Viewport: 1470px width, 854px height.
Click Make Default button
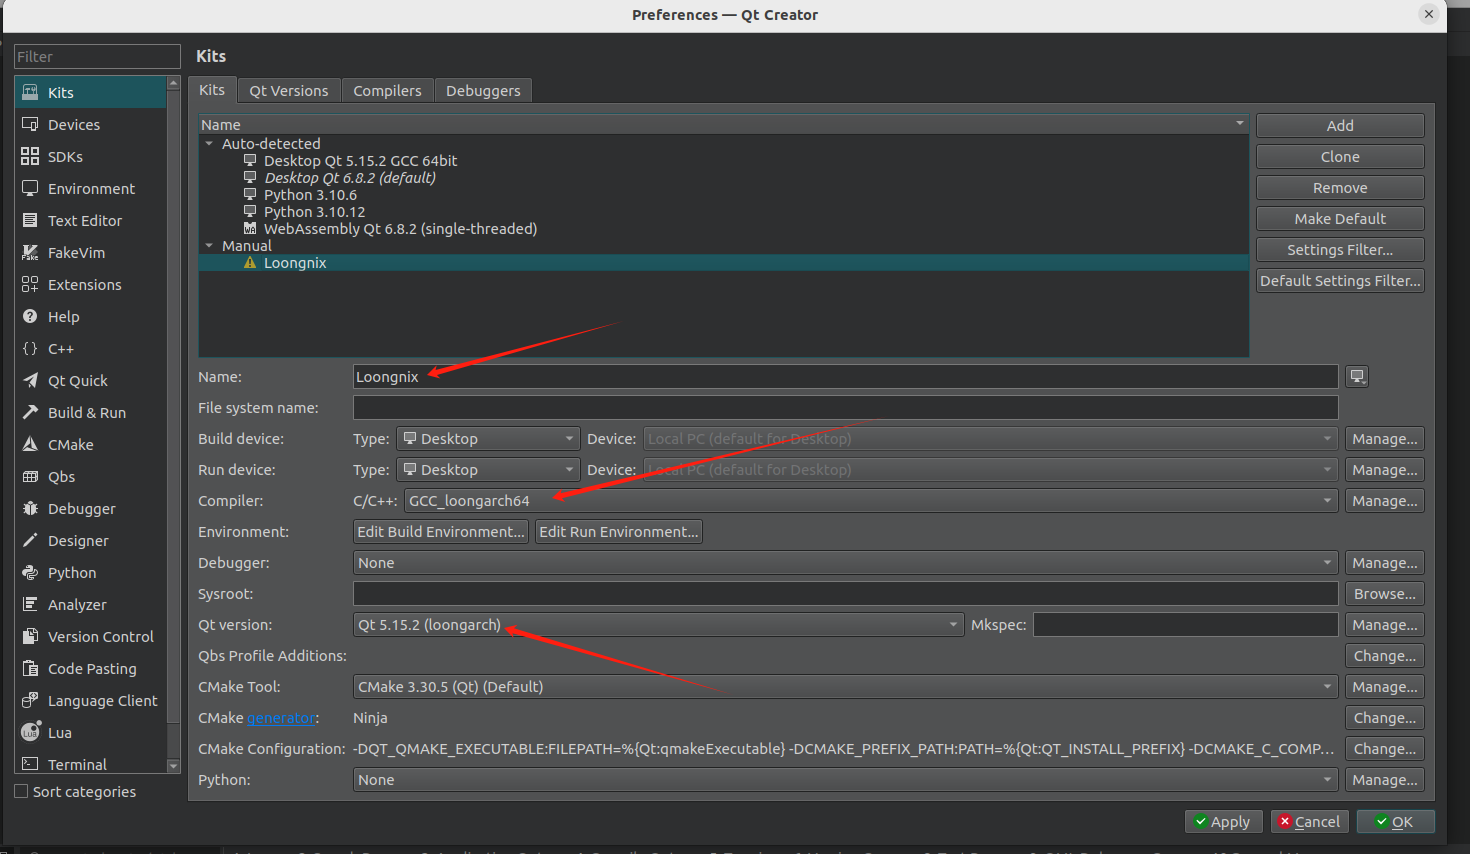click(1340, 218)
